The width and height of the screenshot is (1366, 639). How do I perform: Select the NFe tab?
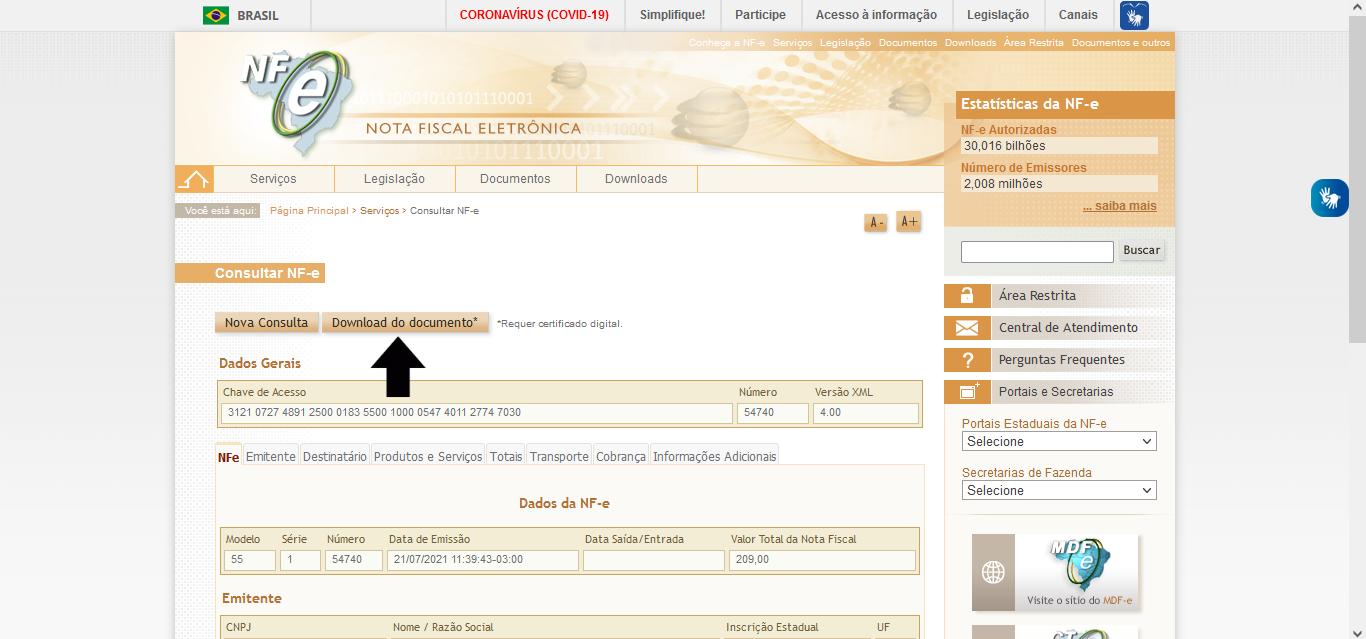[x=228, y=456]
